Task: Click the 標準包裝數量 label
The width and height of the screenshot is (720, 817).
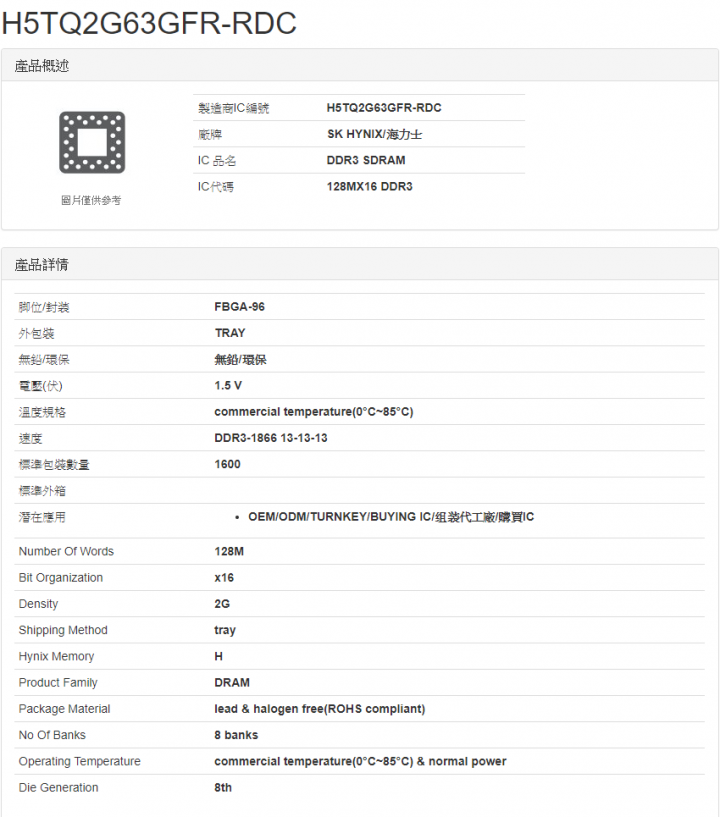Action: click(54, 465)
